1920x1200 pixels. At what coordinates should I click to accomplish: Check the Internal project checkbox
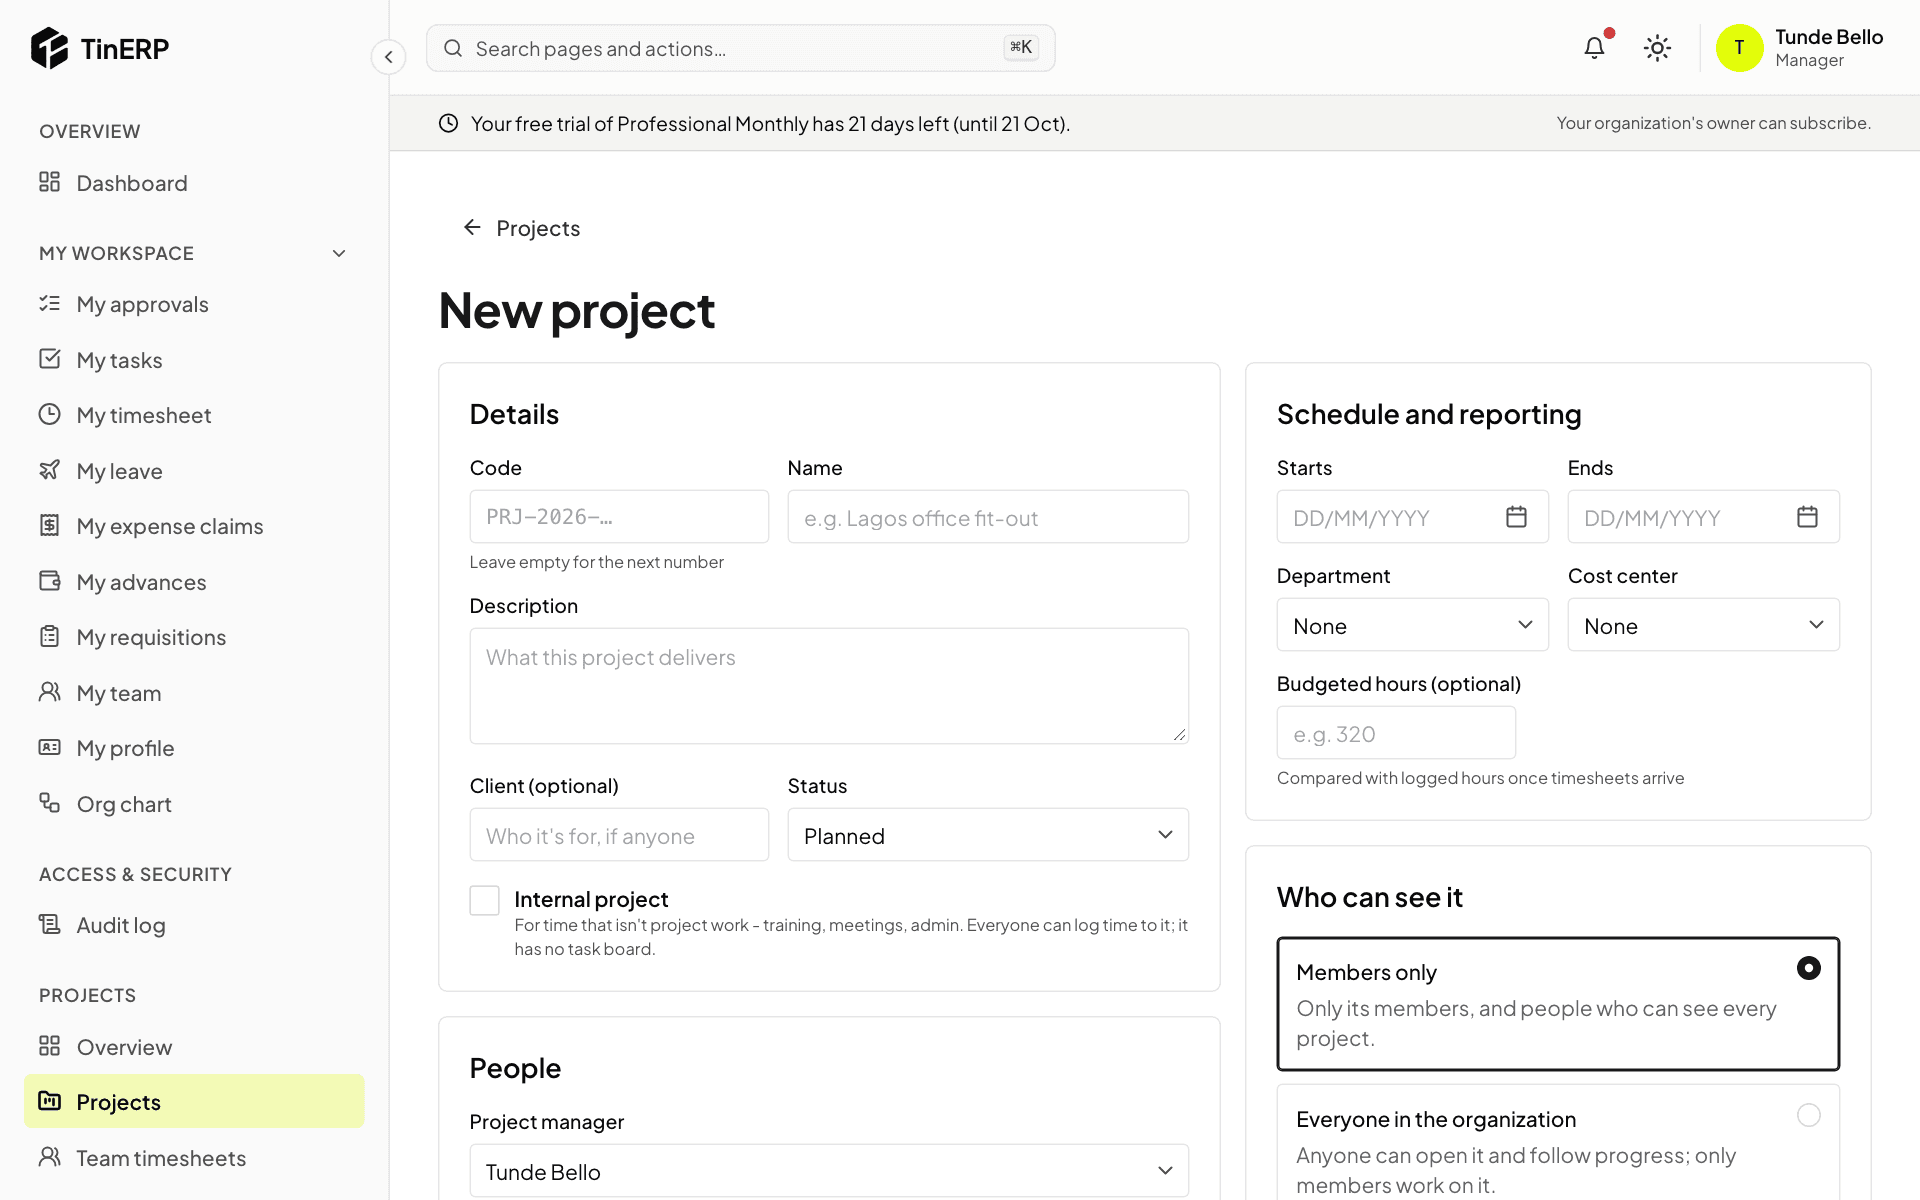tap(485, 900)
